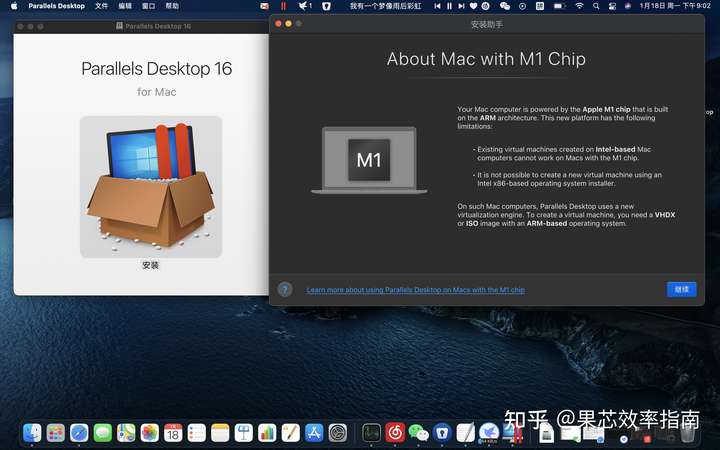The width and height of the screenshot is (720, 450).
Task: Open Safari from the Dock
Action: point(79,433)
